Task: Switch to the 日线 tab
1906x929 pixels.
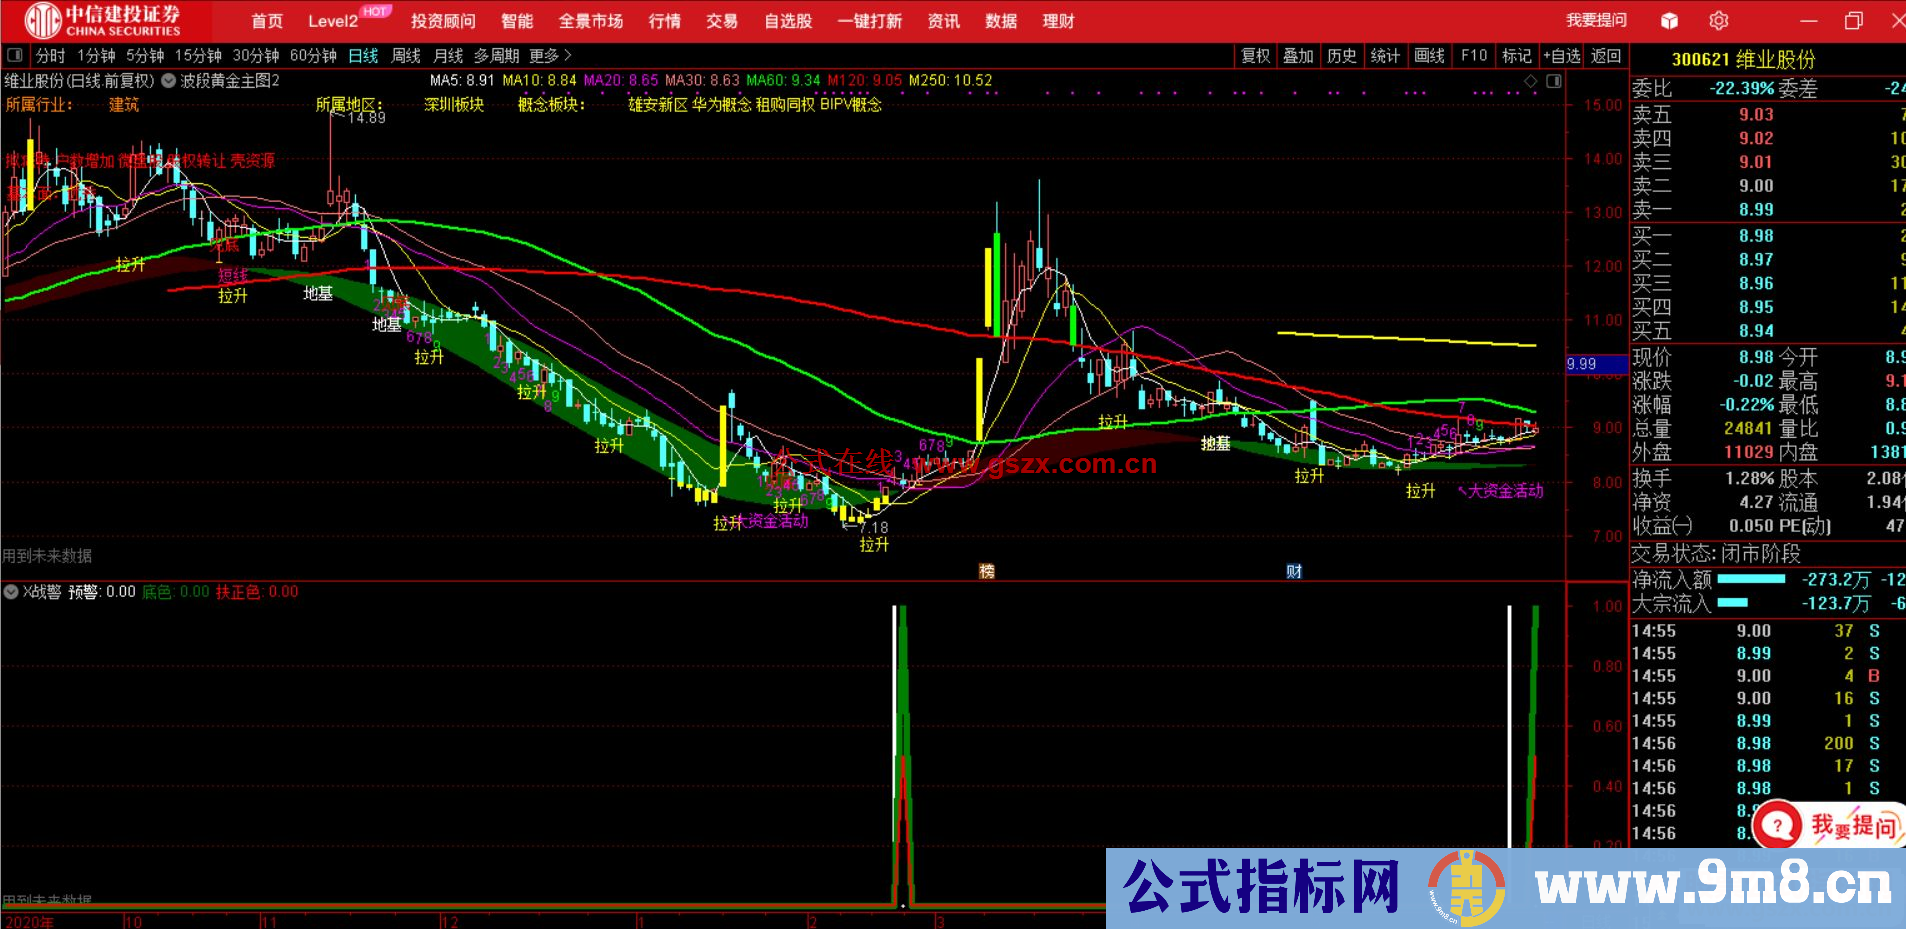Action: (363, 56)
